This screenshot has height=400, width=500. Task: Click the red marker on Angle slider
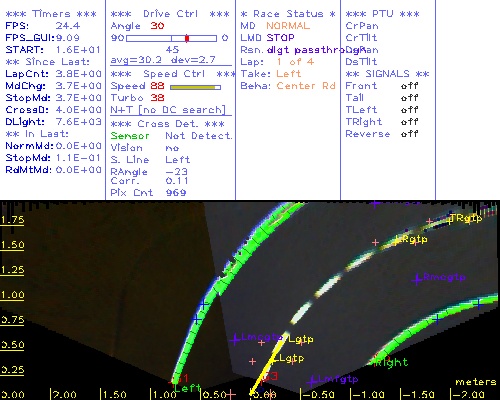(187, 38)
